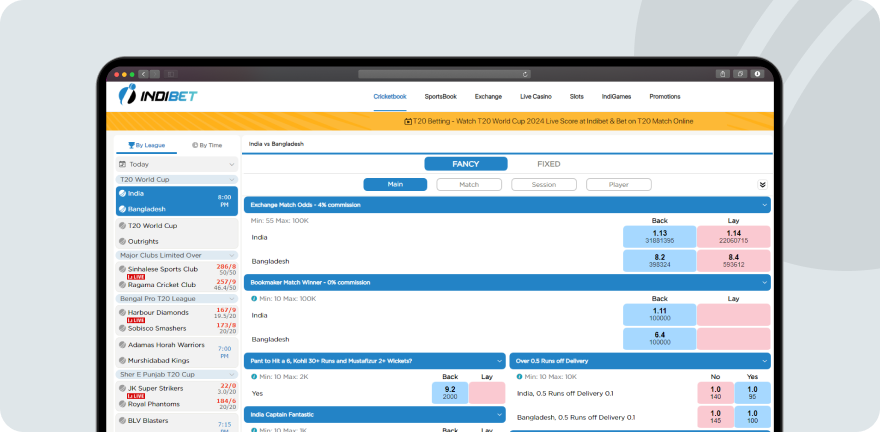
Task: Lay Bangladesh at 8.4 in Exchange odds
Action: point(734,261)
